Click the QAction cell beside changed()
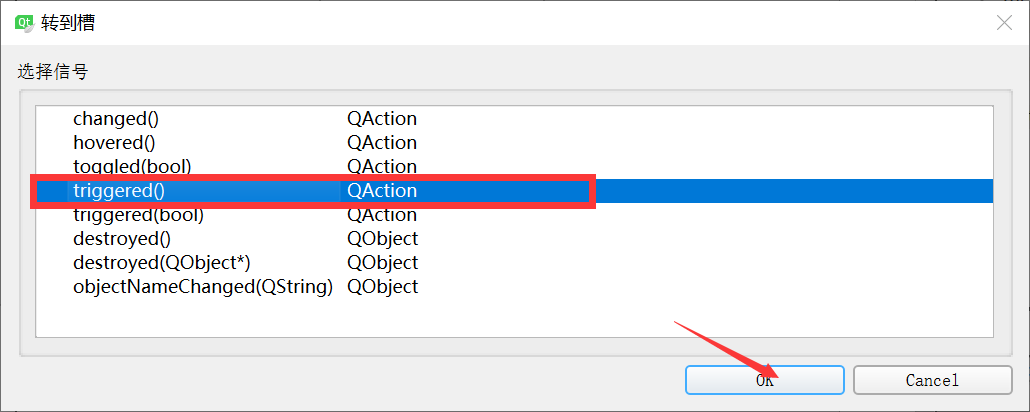Screen dimensions: 1030x412 click(x=382, y=119)
